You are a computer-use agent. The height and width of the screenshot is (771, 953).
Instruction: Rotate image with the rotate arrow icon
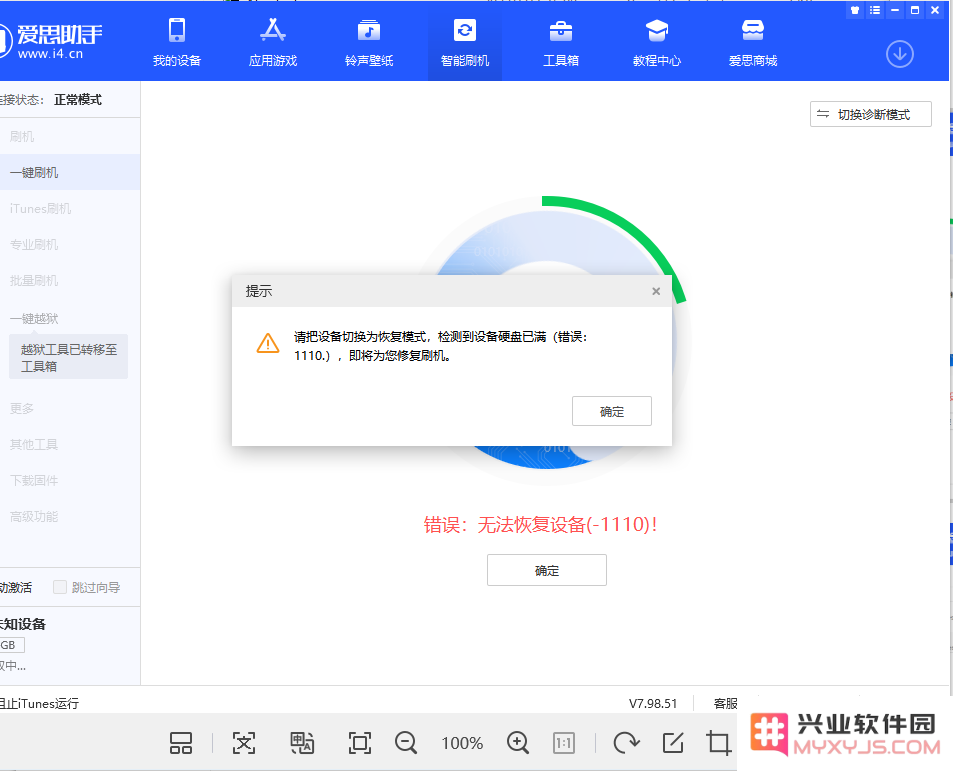pyautogui.click(x=626, y=742)
